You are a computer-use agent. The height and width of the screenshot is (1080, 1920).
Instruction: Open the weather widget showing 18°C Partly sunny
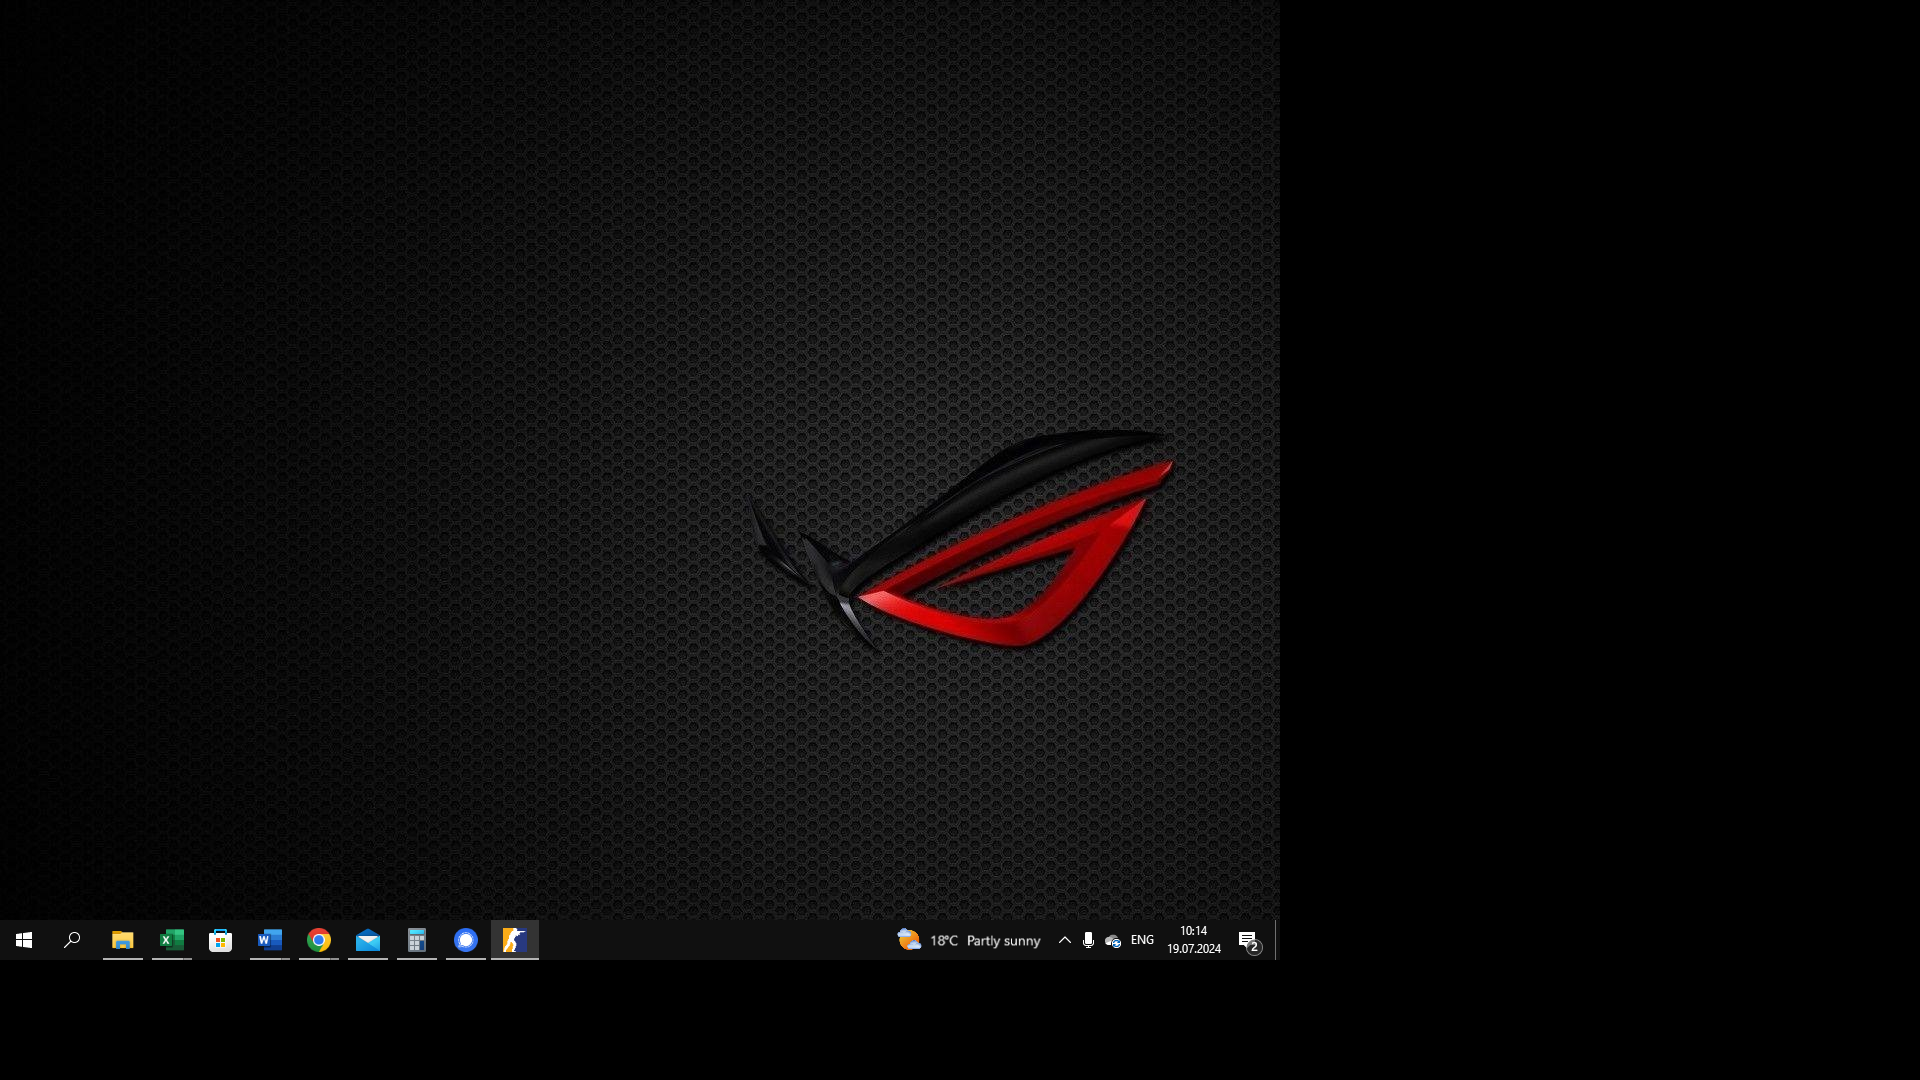[x=969, y=940]
